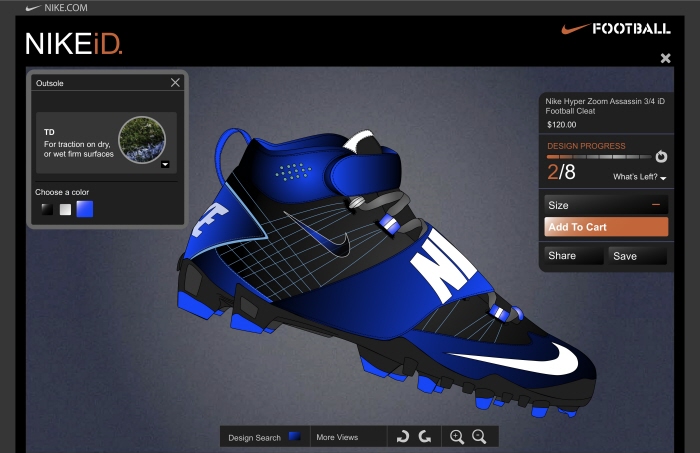Add the cleat to the cart
The image size is (700, 453).
[606, 227]
